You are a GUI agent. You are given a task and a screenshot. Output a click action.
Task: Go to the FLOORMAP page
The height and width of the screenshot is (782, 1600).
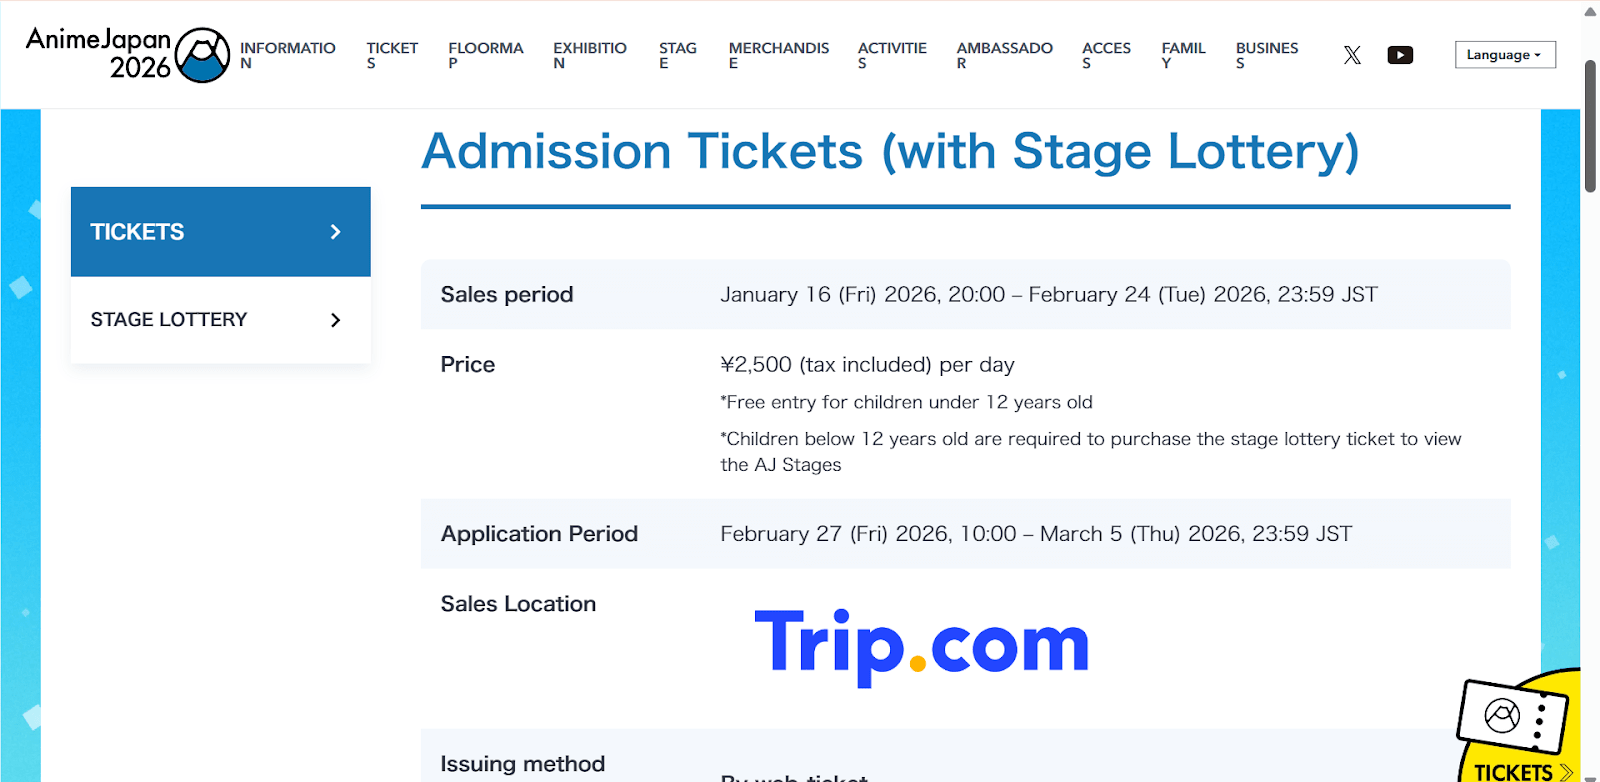coord(485,55)
